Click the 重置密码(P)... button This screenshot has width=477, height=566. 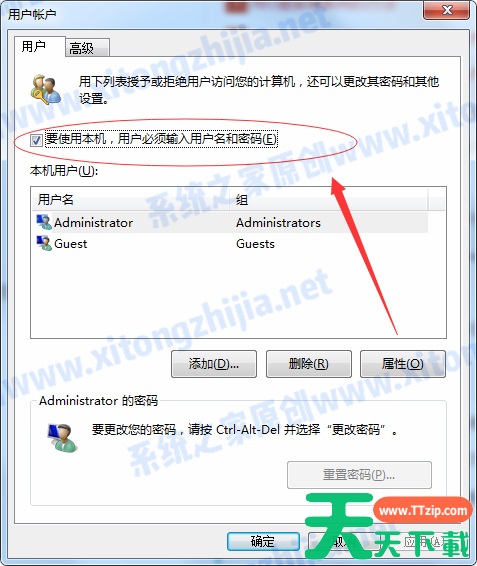pos(359,475)
